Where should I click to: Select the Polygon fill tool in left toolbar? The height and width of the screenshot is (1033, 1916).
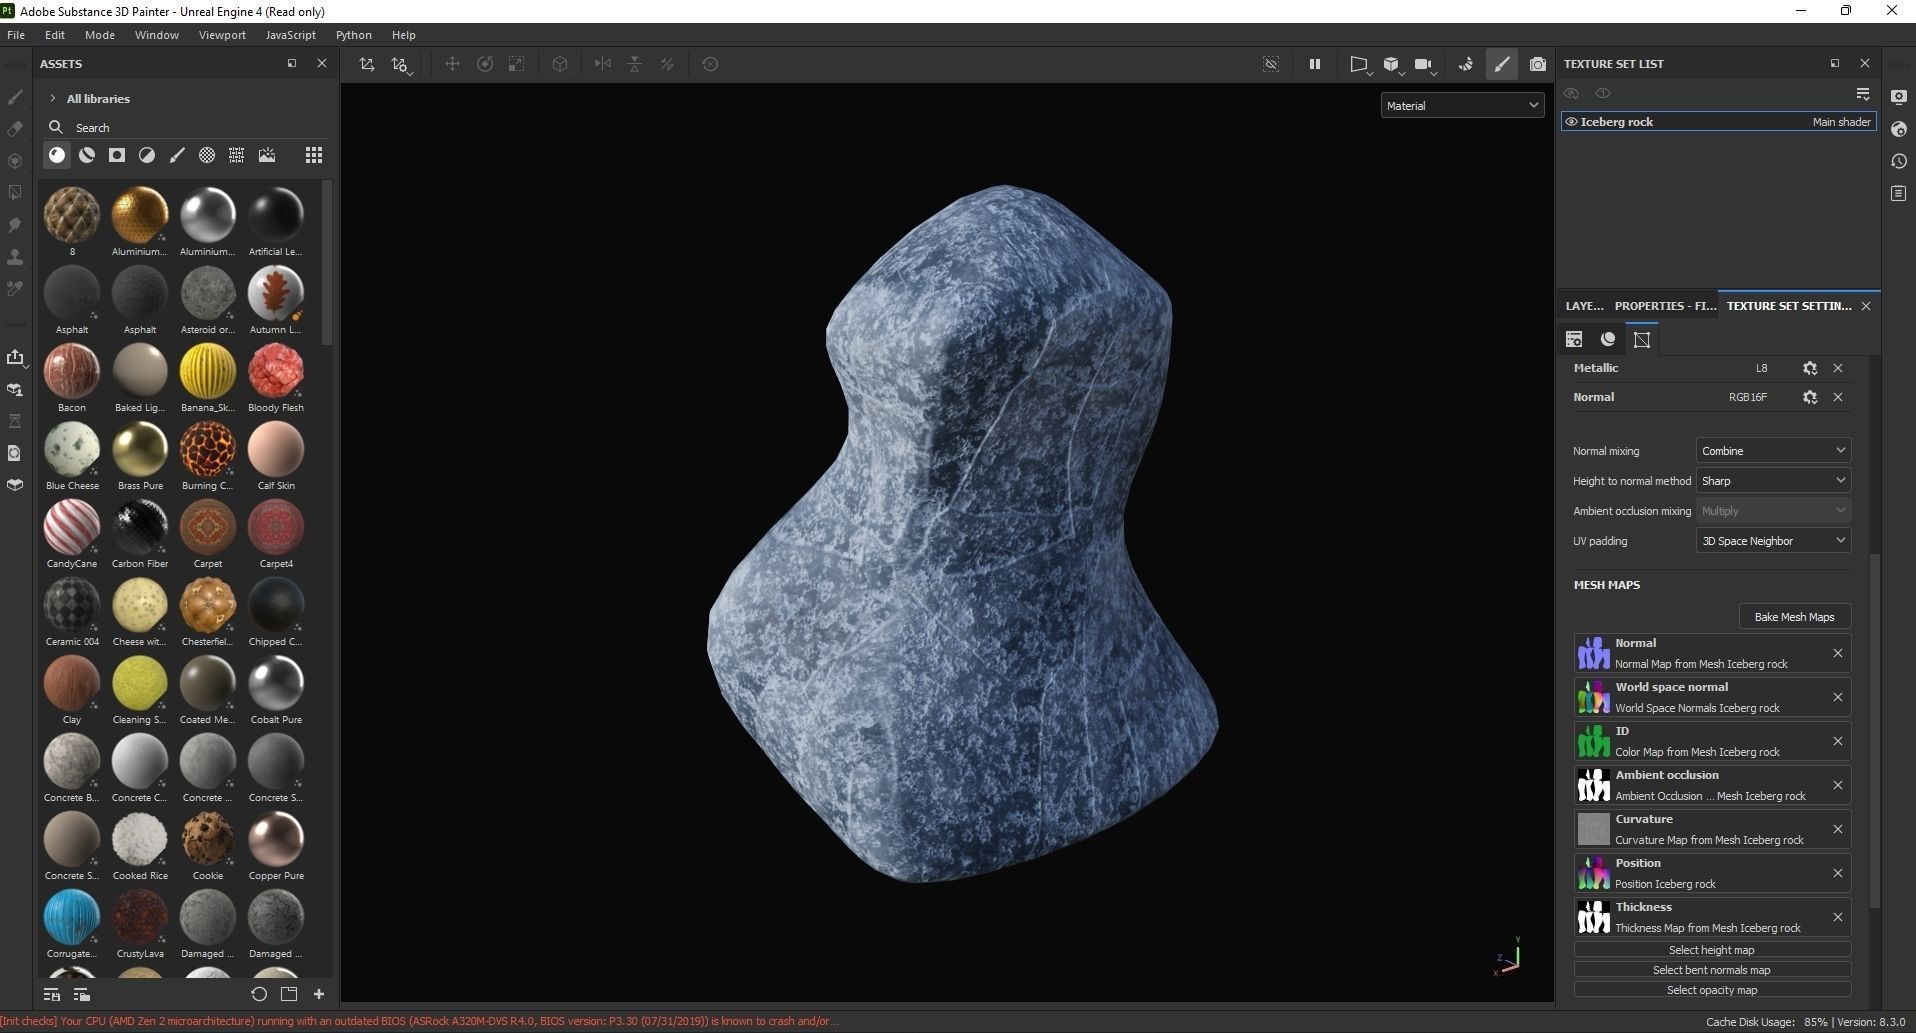[x=15, y=193]
